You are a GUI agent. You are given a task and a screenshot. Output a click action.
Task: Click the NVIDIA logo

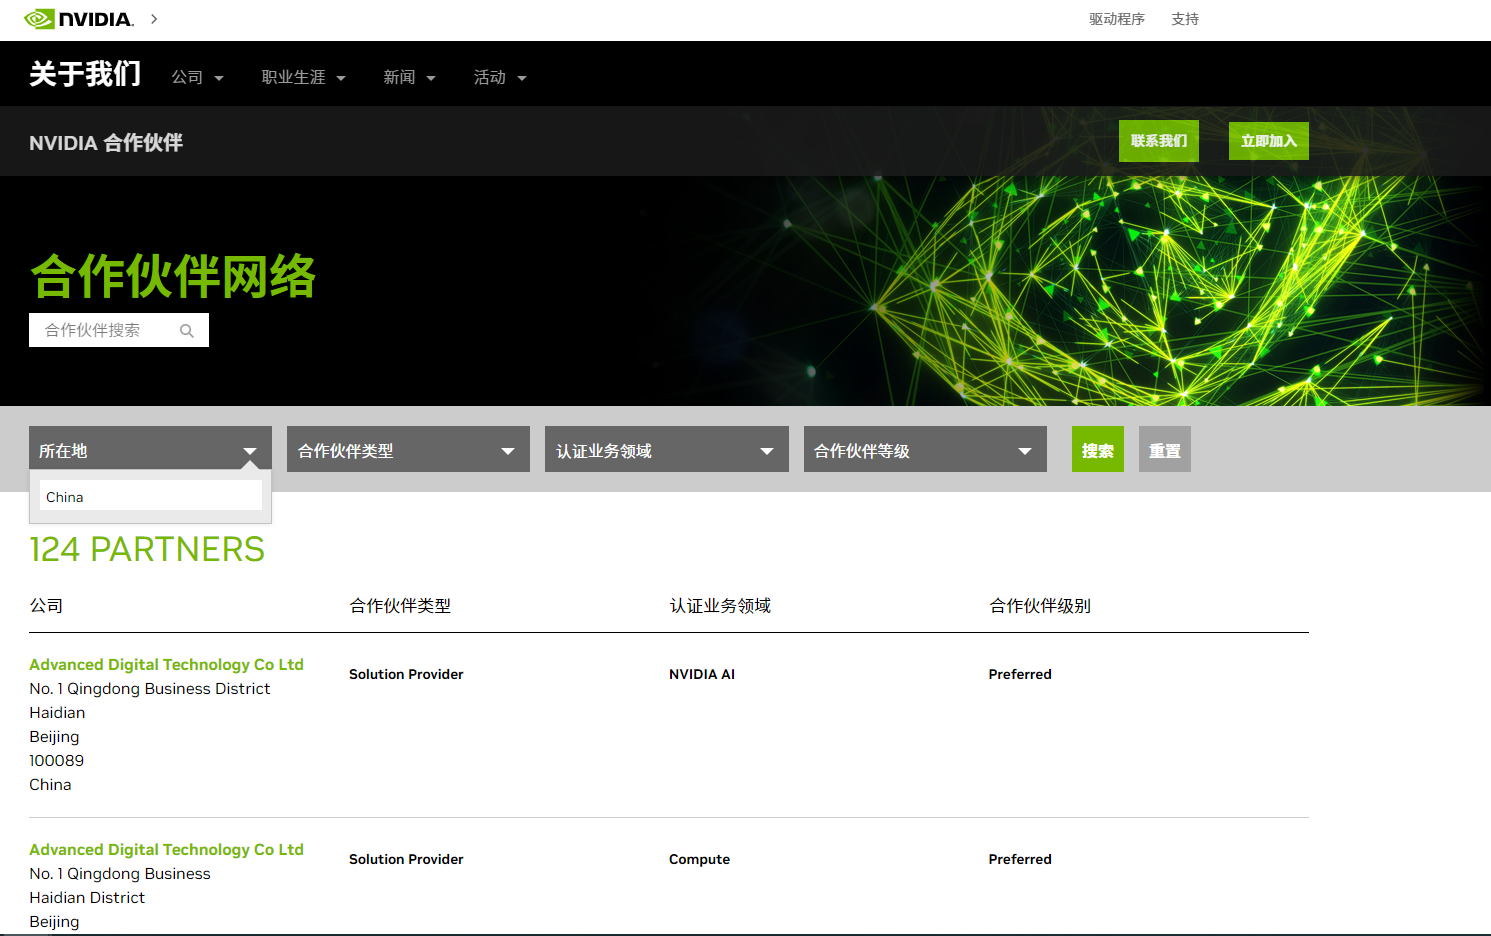(79, 19)
